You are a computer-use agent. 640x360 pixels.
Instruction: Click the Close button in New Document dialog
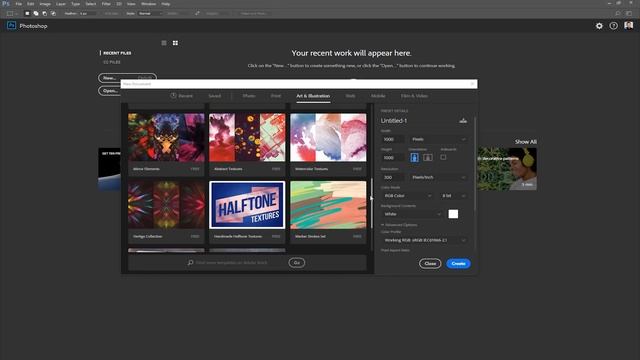[430, 263]
